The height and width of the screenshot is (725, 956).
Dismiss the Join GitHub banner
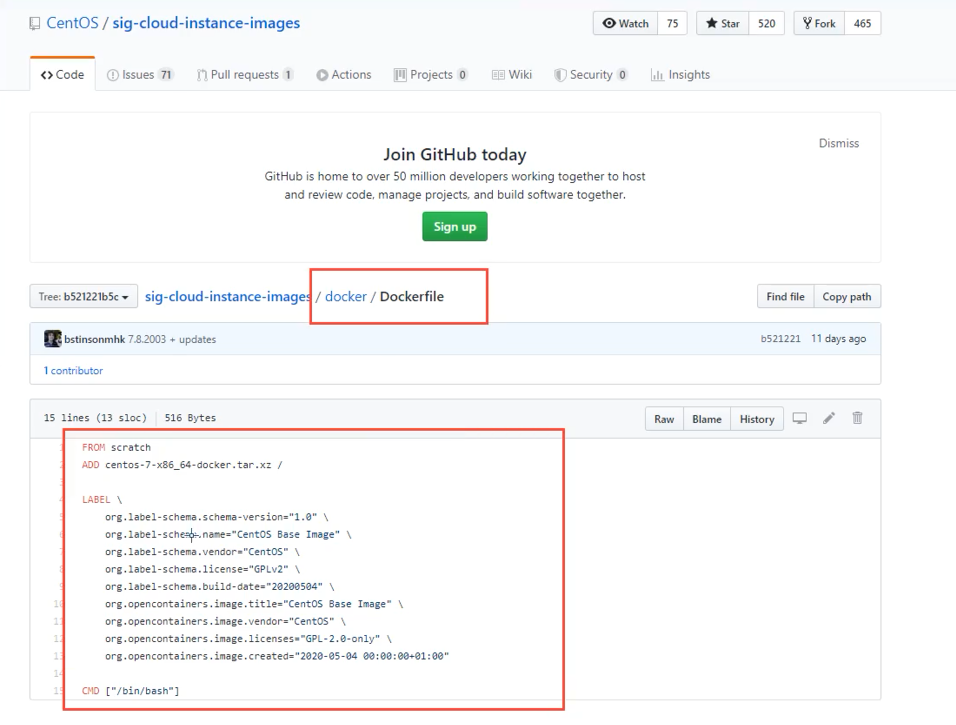tap(838, 143)
